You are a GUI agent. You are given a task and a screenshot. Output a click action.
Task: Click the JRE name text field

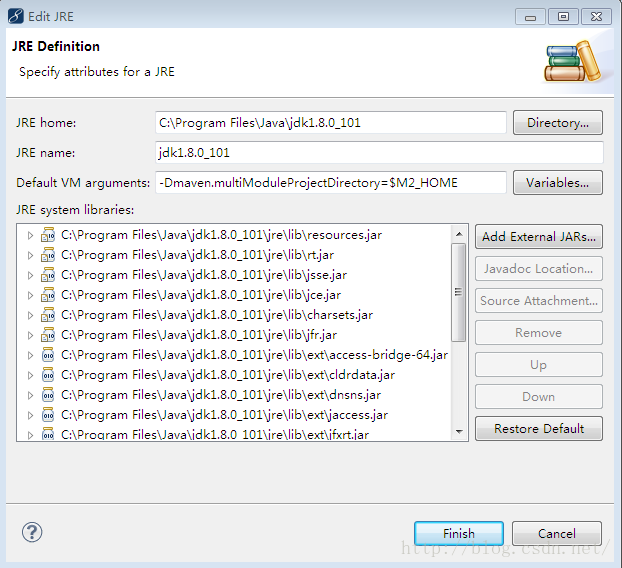tap(379, 153)
